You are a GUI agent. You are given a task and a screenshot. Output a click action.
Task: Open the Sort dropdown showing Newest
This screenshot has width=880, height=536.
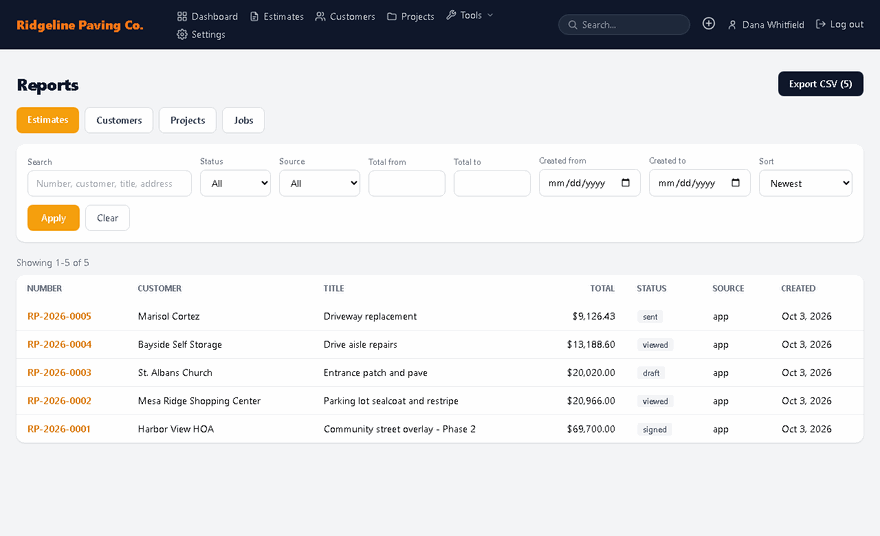point(805,184)
